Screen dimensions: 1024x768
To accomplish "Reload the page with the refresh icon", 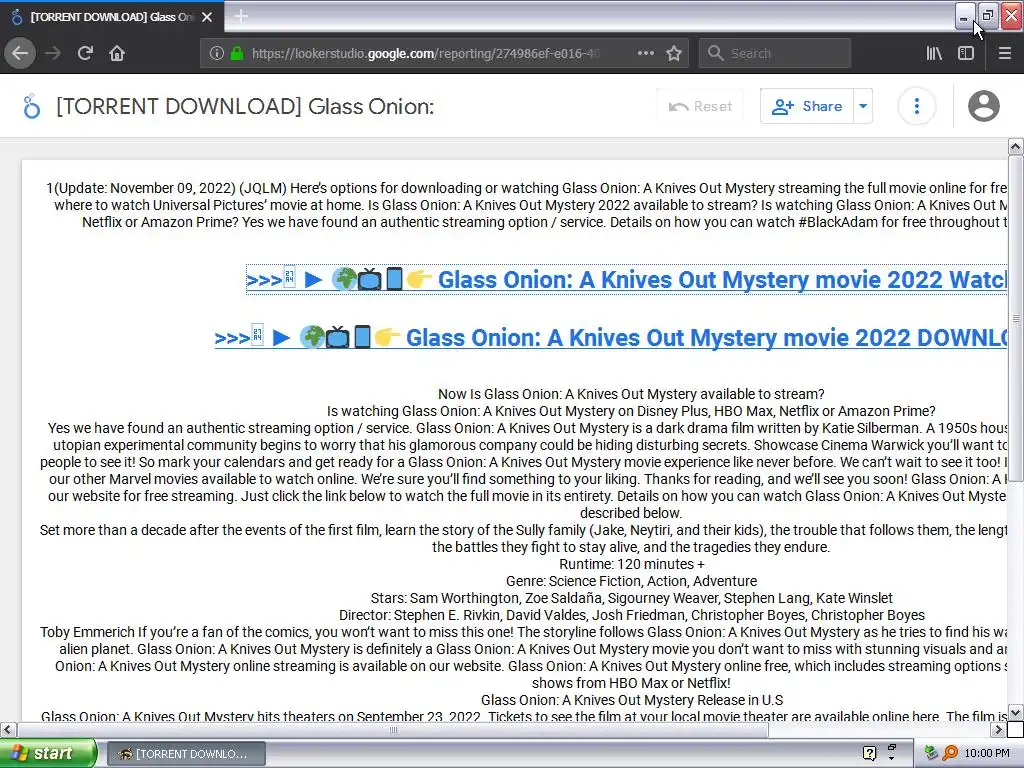I will pos(85,54).
